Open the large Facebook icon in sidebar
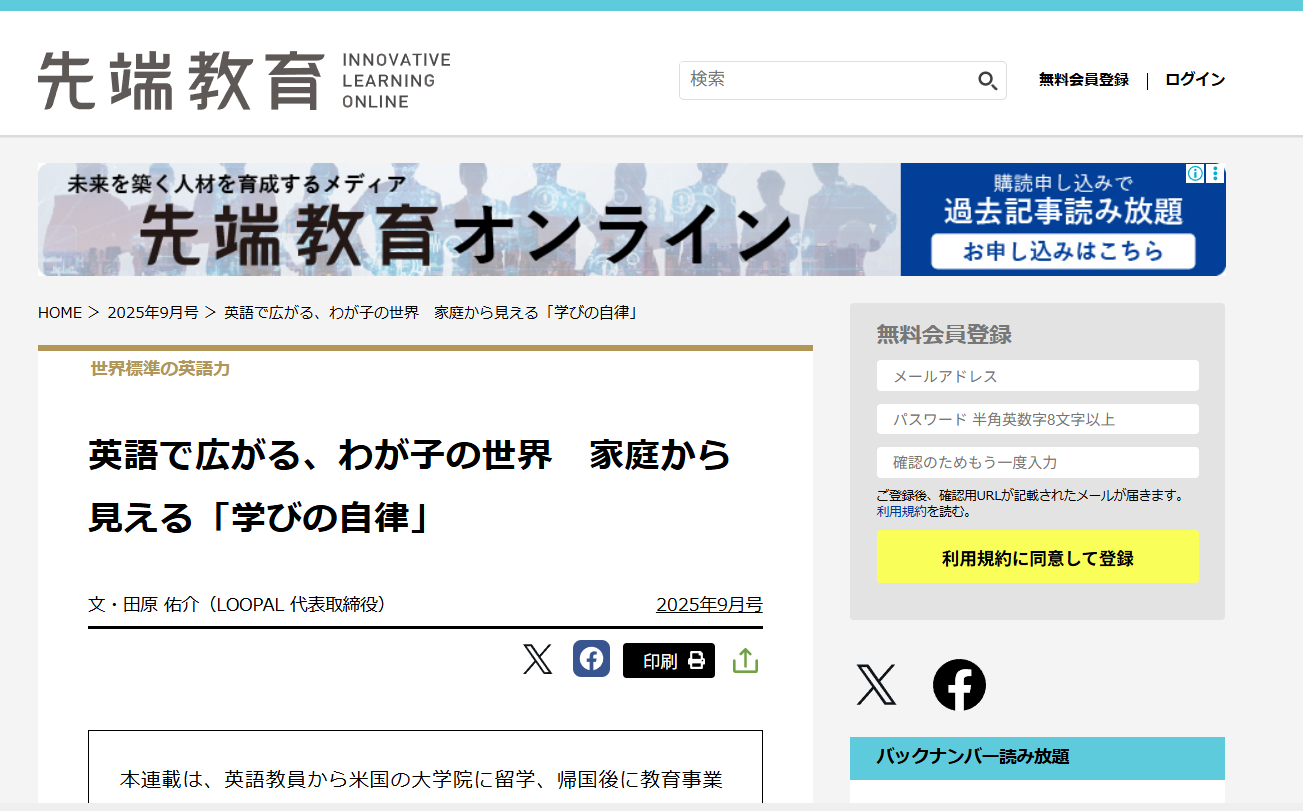1303x811 pixels. [x=959, y=685]
